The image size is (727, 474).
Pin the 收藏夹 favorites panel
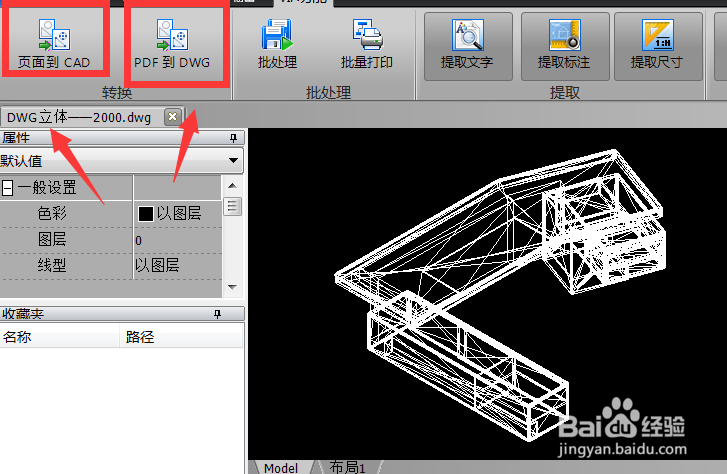click(217, 314)
